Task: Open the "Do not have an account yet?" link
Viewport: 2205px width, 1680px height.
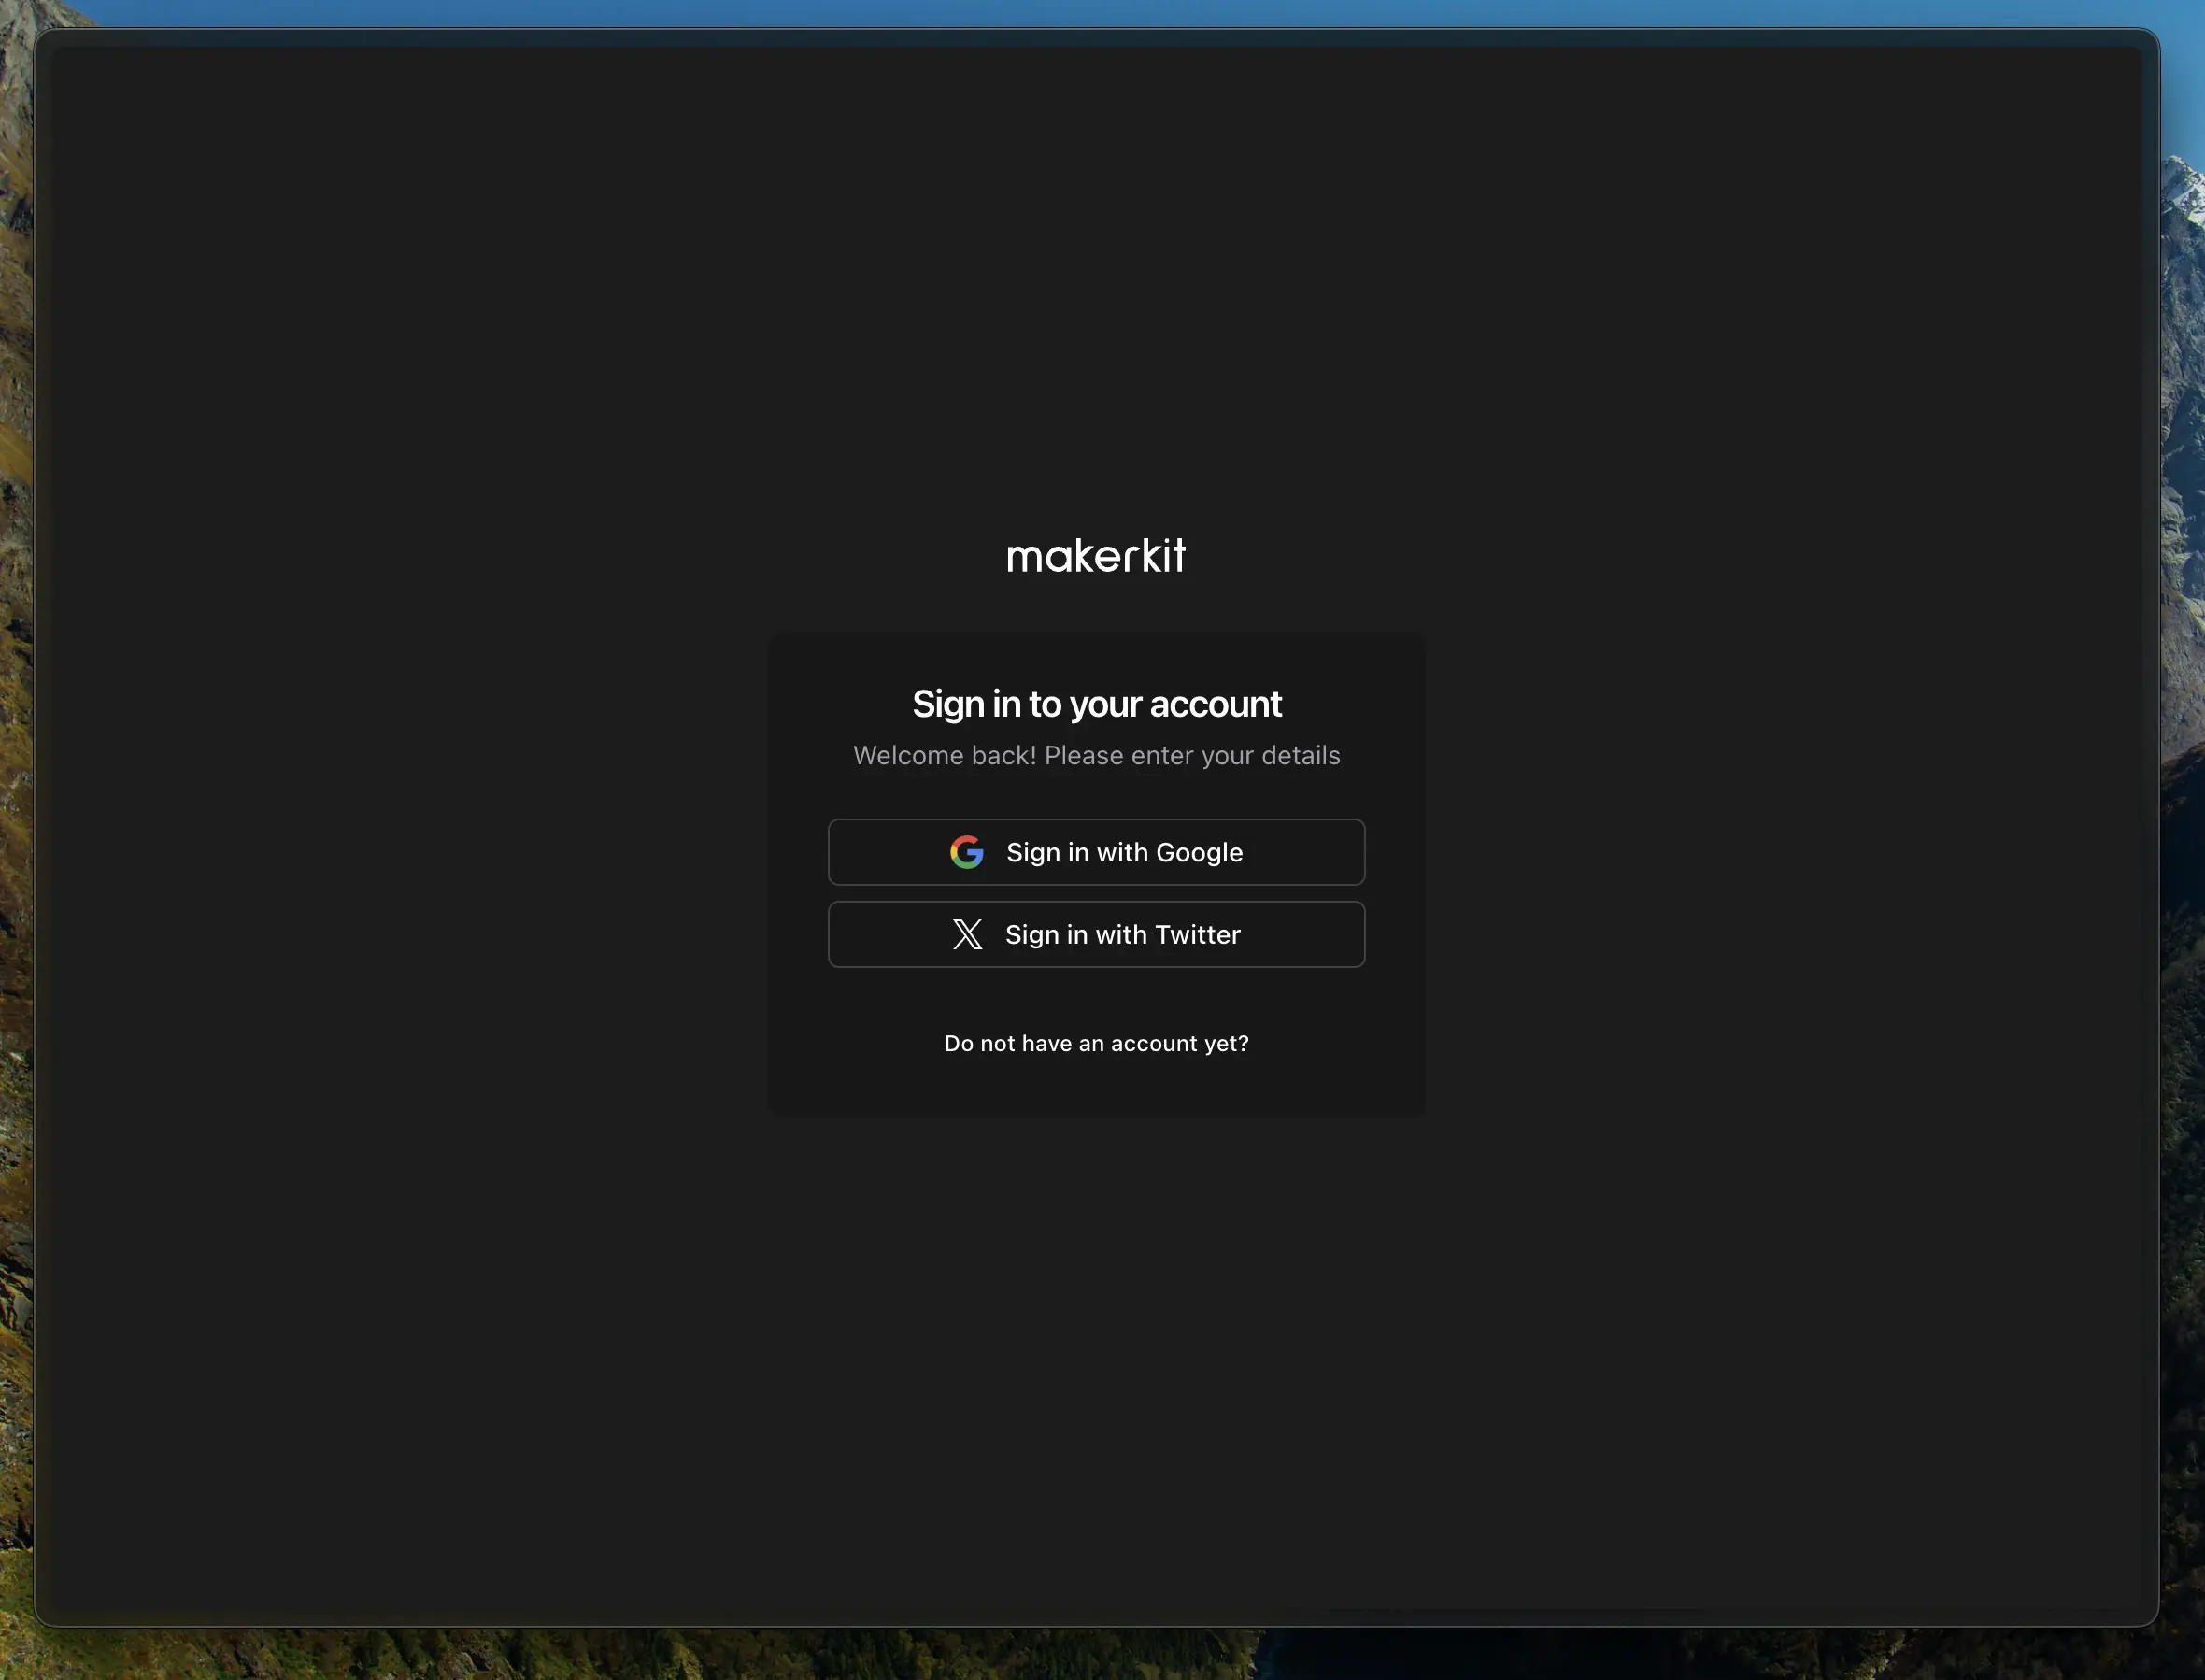Action: pyautogui.click(x=1096, y=1043)
